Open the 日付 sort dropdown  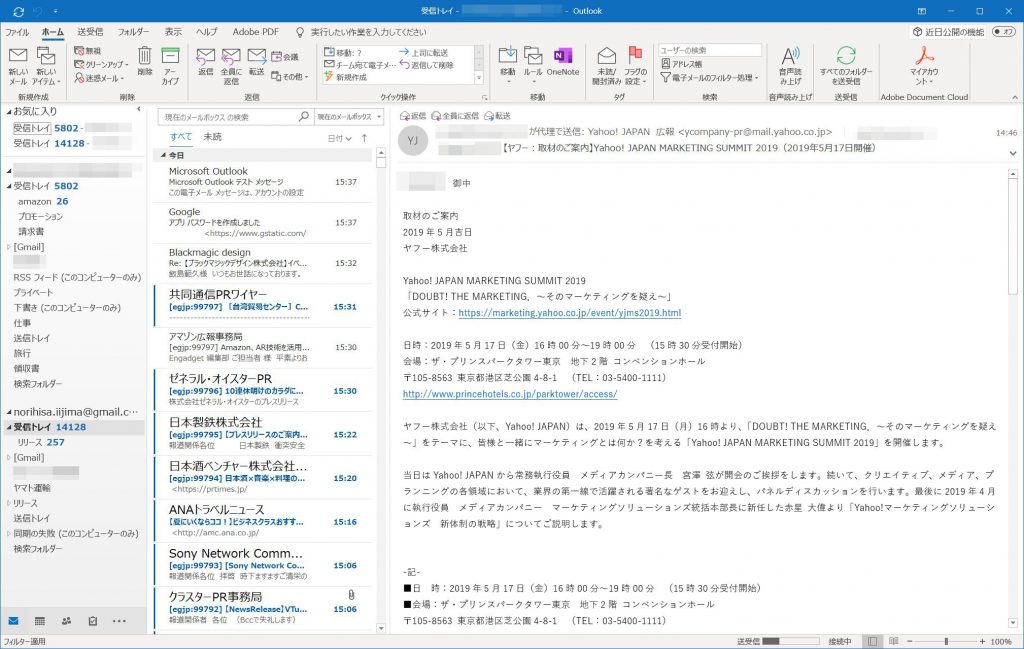[x=340, y=138]
